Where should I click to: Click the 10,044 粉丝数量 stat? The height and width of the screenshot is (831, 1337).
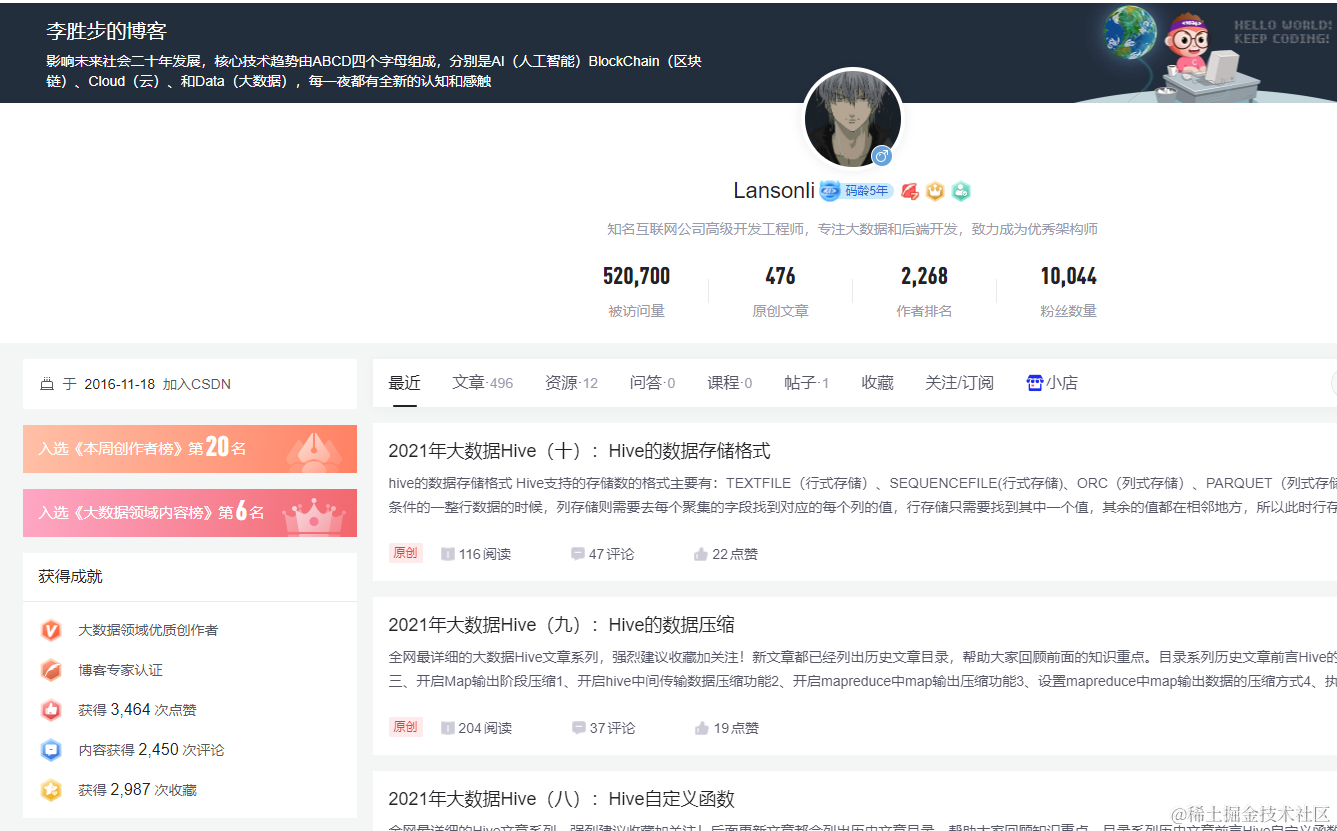1068,291
